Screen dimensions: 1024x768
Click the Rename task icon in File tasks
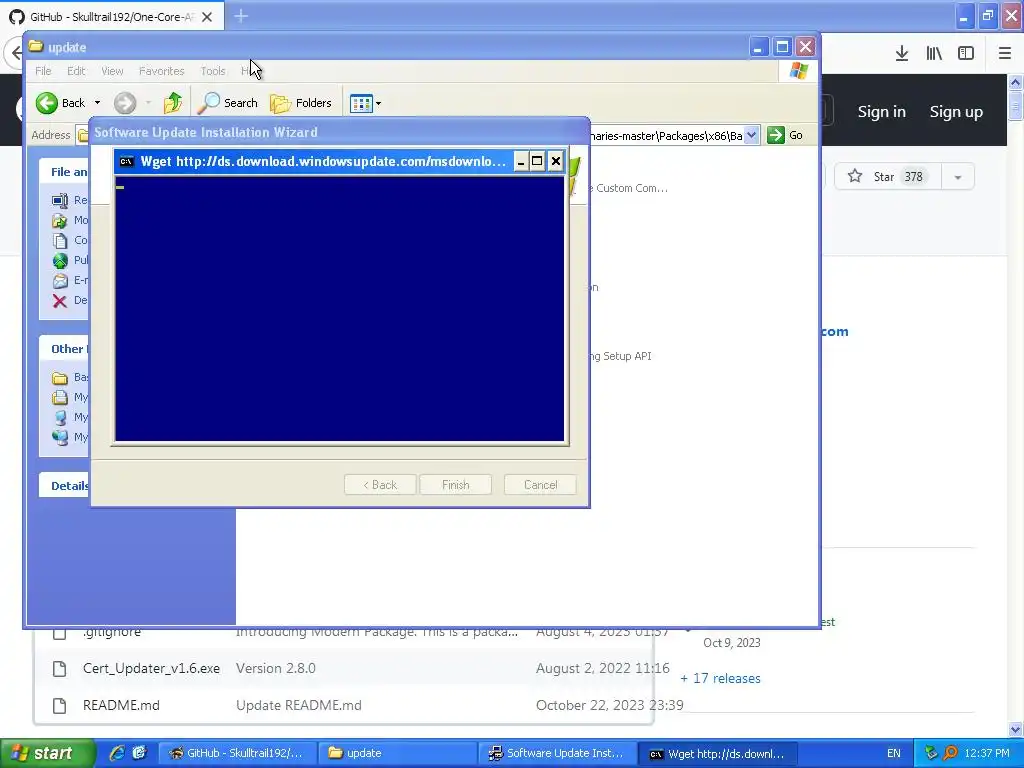pos(60,200)
